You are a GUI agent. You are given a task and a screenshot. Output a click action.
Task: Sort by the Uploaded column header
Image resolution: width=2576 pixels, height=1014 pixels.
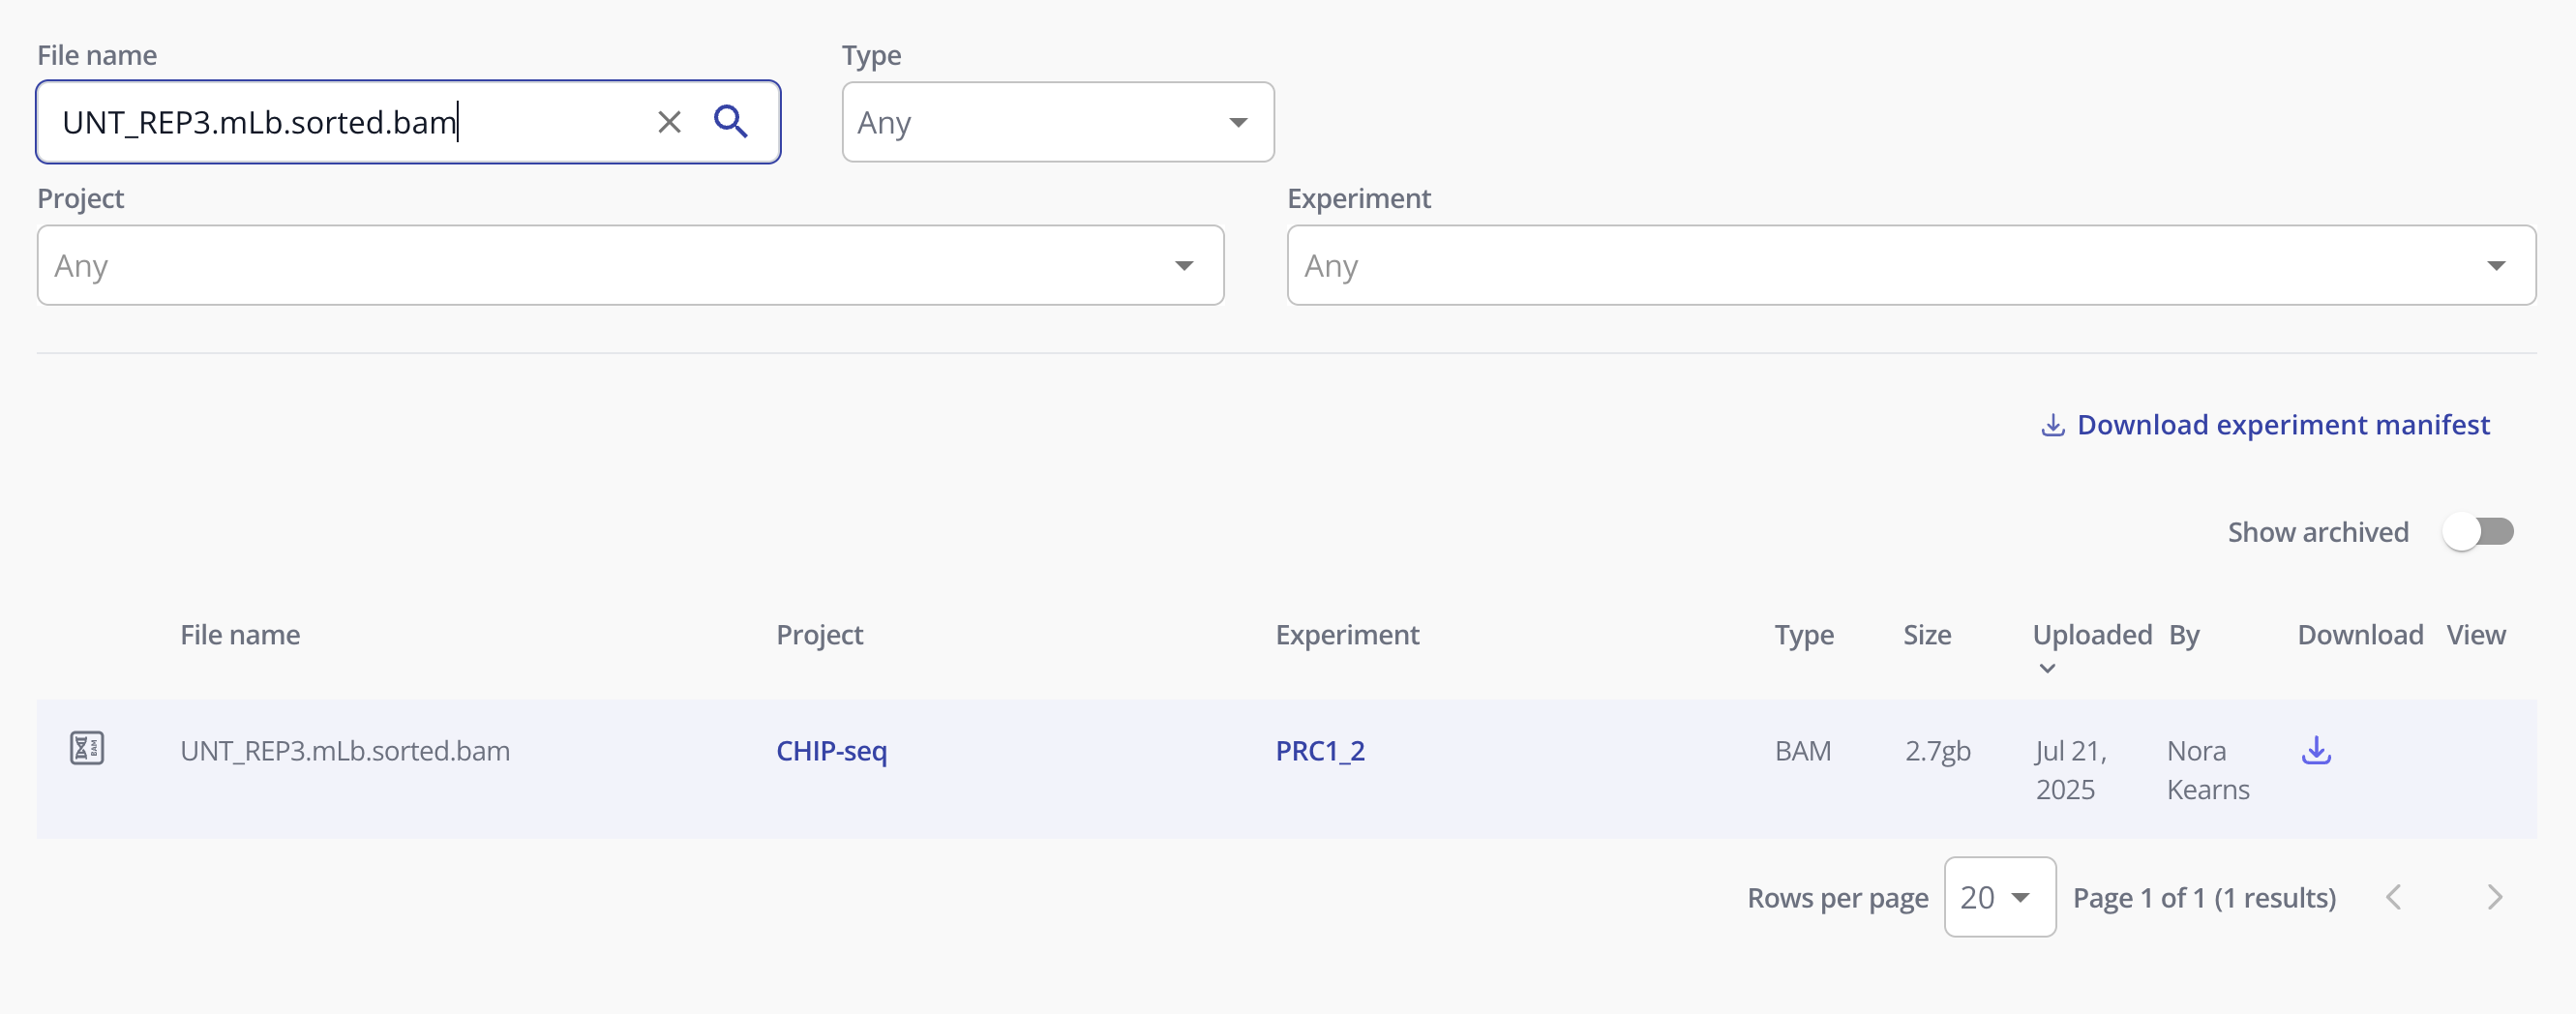tap(2091, 635)
